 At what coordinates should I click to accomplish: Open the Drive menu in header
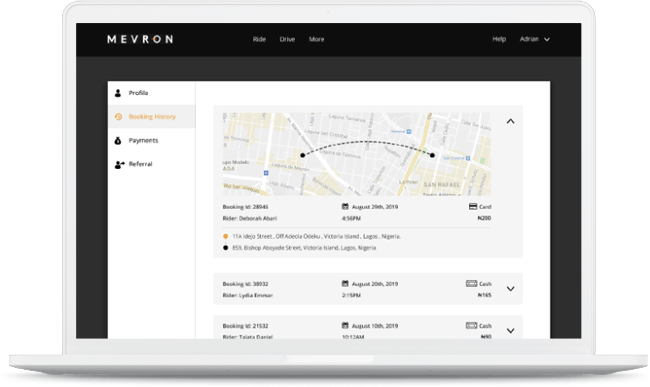[287, 39]
